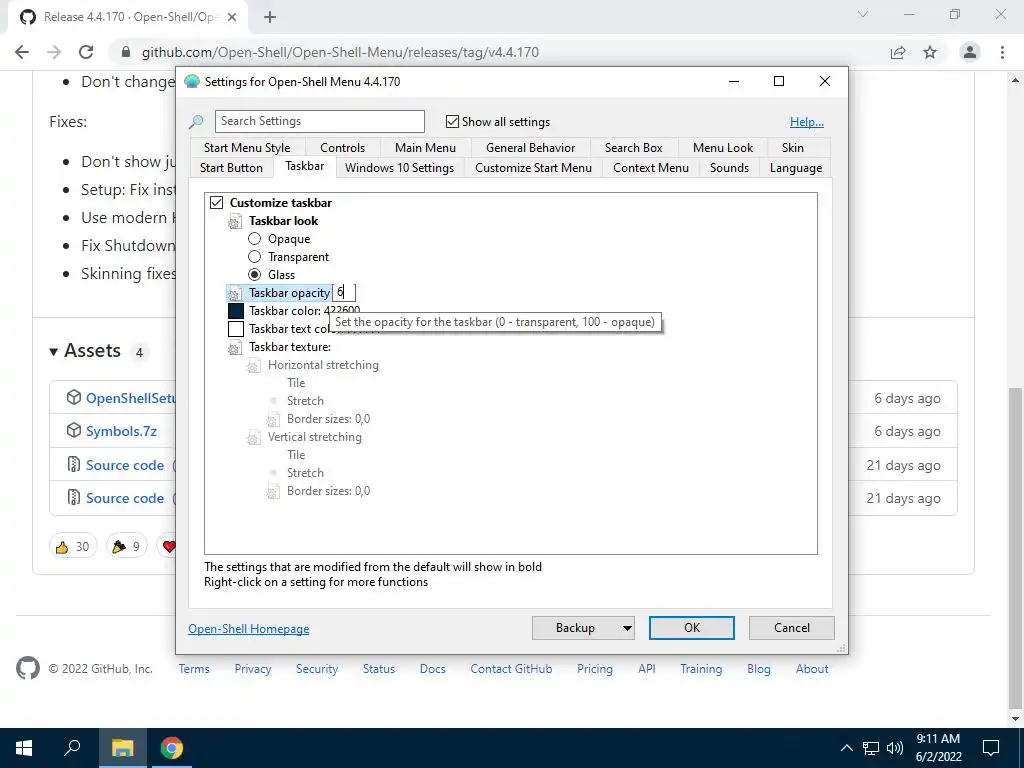Open the Language tab
Viewport: 1024px width, 768px height.
[795, 168]
